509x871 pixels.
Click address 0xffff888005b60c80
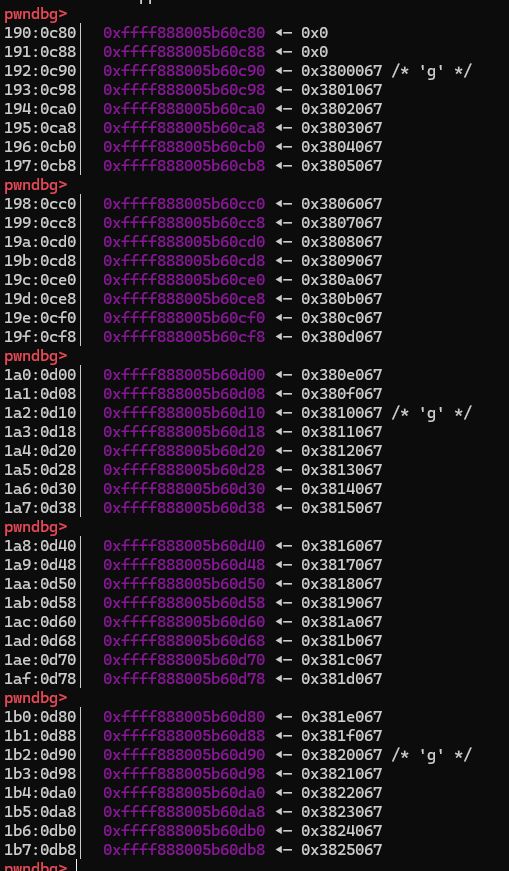point(184,33)
